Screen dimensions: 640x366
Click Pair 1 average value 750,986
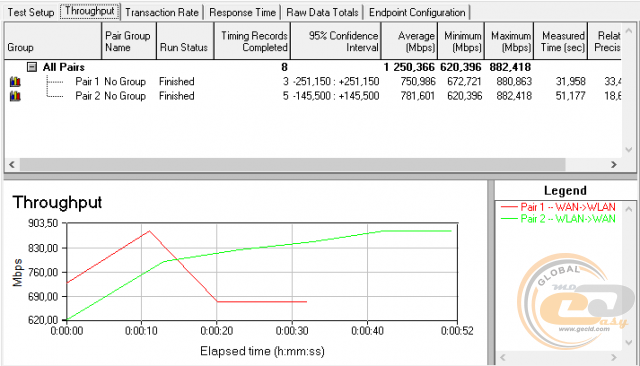418,82
